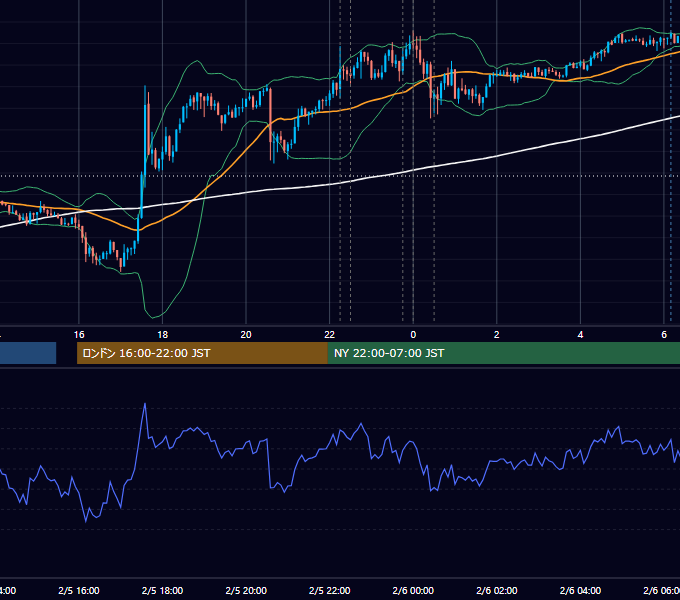Click the 2/5 16:00 date label
This screenshot has width=680, height=600.
click(x=79, y=590)
